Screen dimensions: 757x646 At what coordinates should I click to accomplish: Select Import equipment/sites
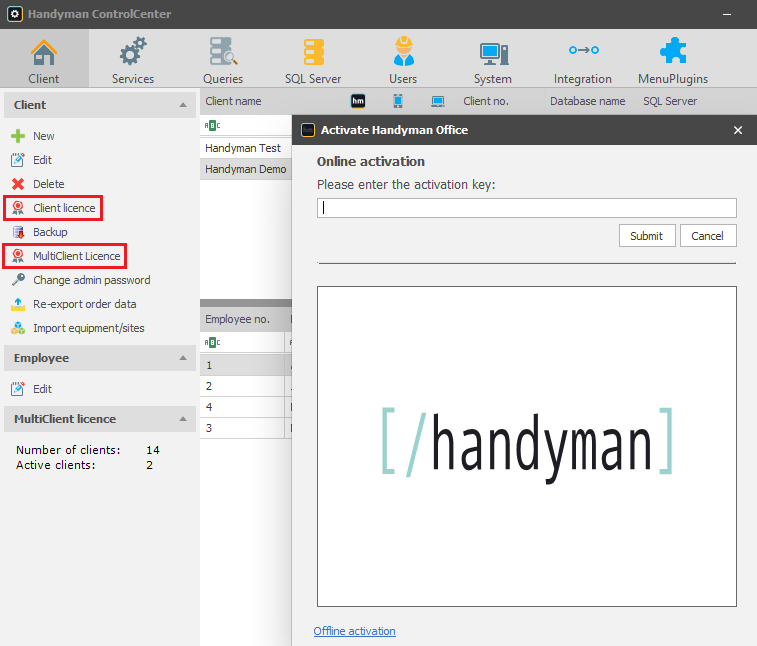tap(89, 328)
